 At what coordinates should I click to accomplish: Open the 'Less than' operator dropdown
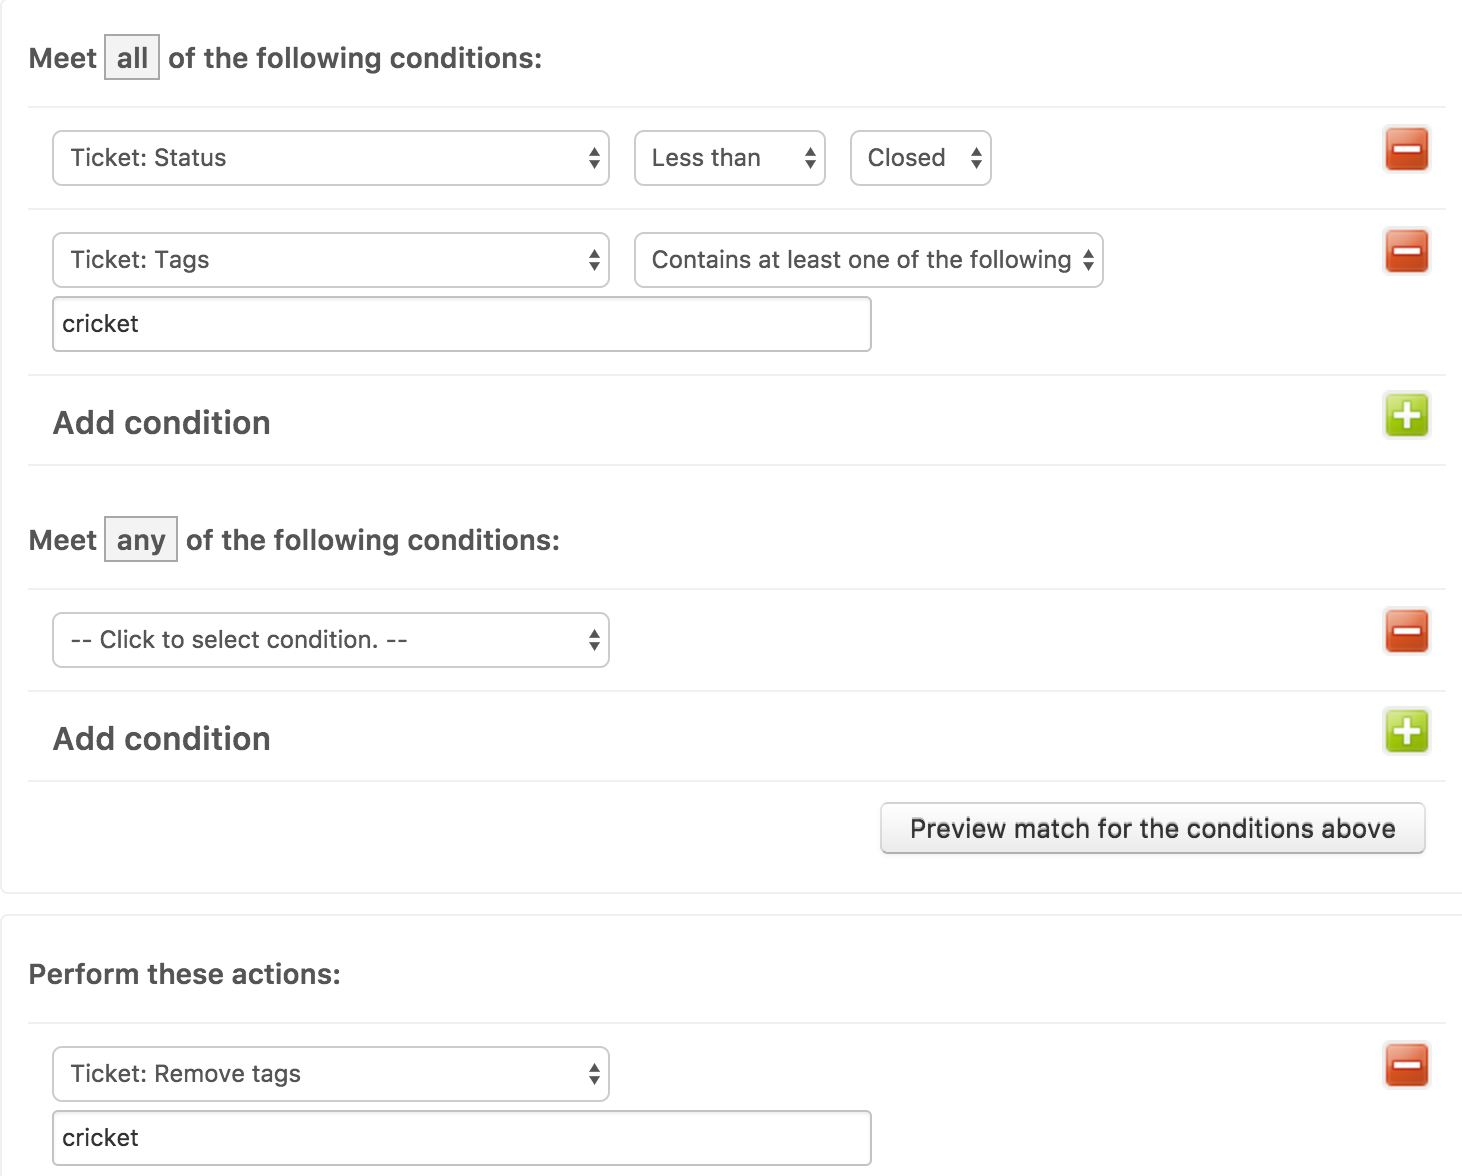729,158
